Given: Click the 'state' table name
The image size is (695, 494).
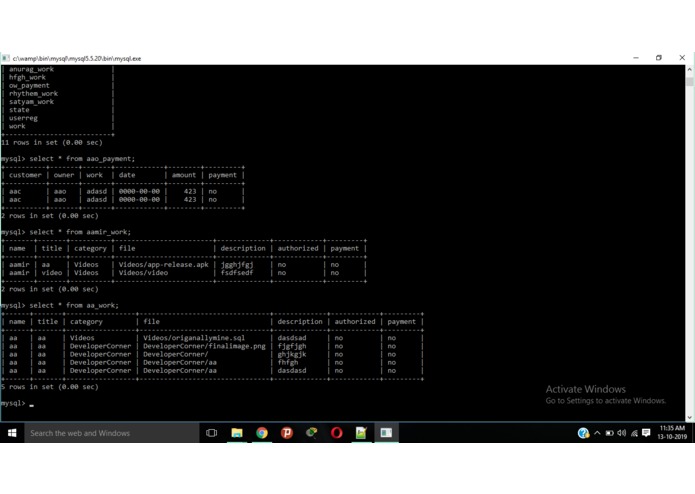Looking at the screenshot, I should click(19, 110).
